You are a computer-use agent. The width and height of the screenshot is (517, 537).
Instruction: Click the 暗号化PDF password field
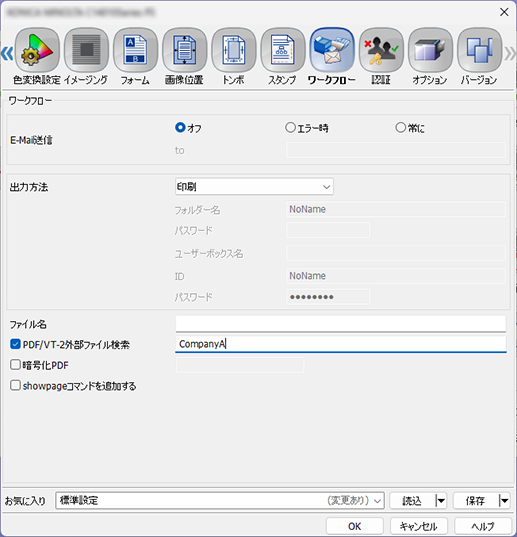coord(240,365)
